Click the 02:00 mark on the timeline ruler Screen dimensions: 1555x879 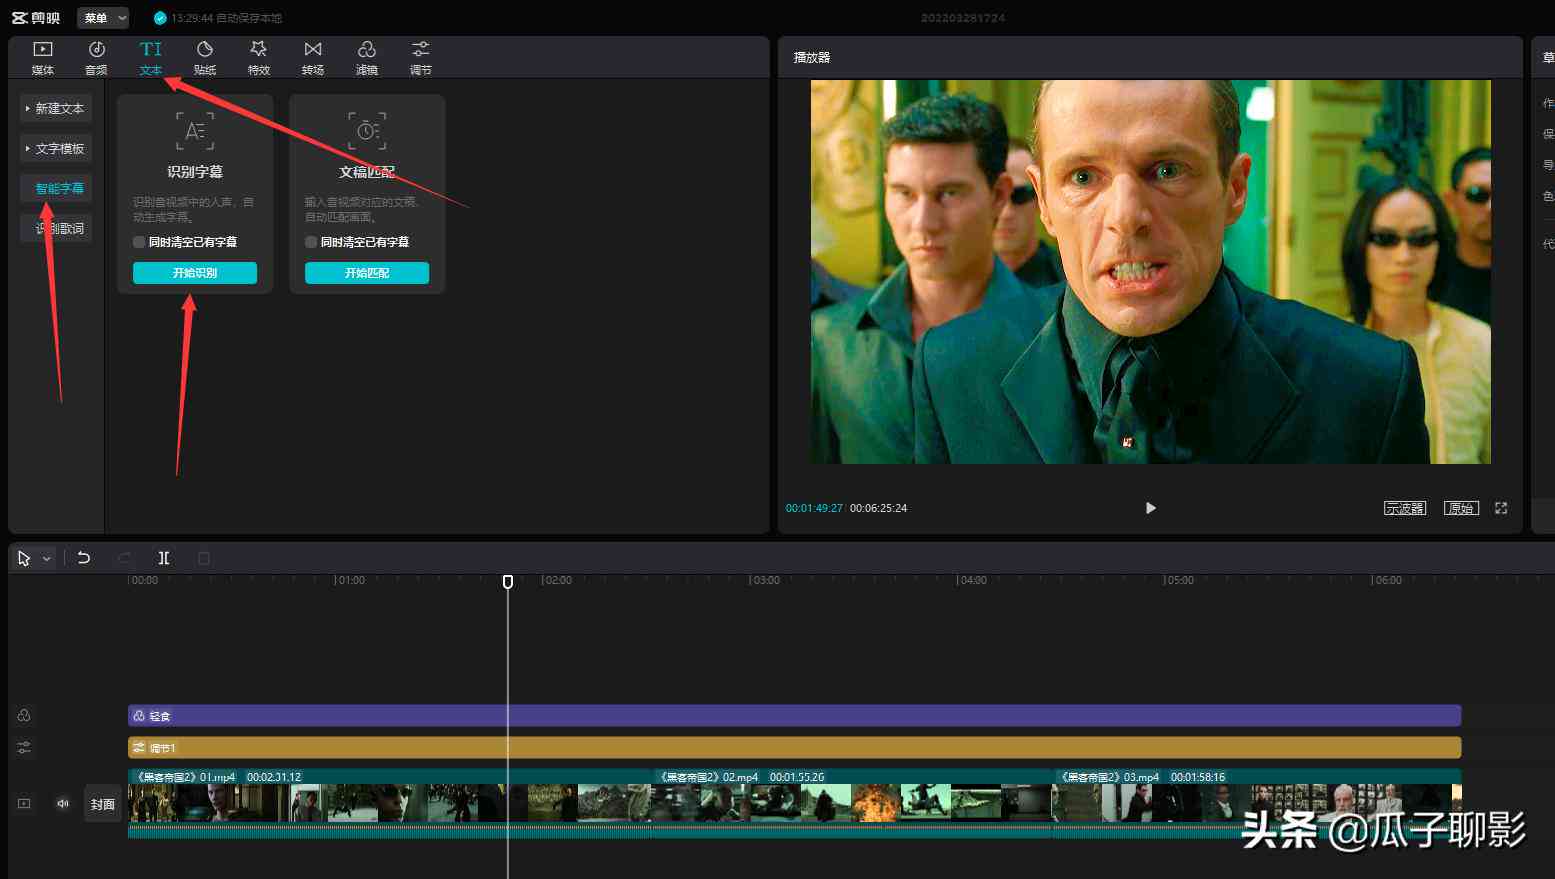pyautogui.click(x=557, y=580)
